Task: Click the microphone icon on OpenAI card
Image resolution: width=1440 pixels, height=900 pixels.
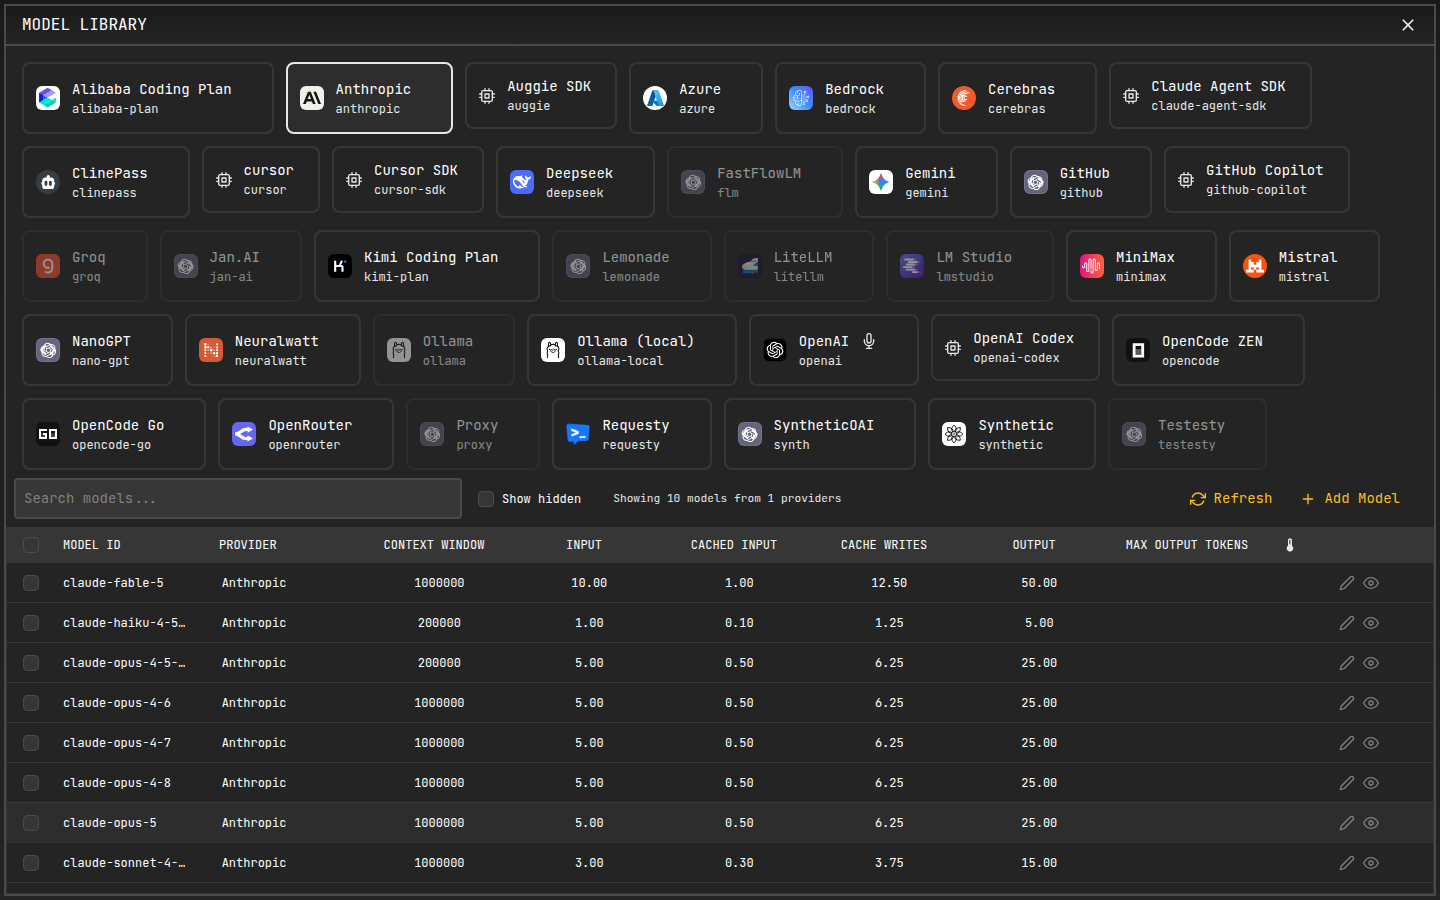Action: (x=869, y=341)
